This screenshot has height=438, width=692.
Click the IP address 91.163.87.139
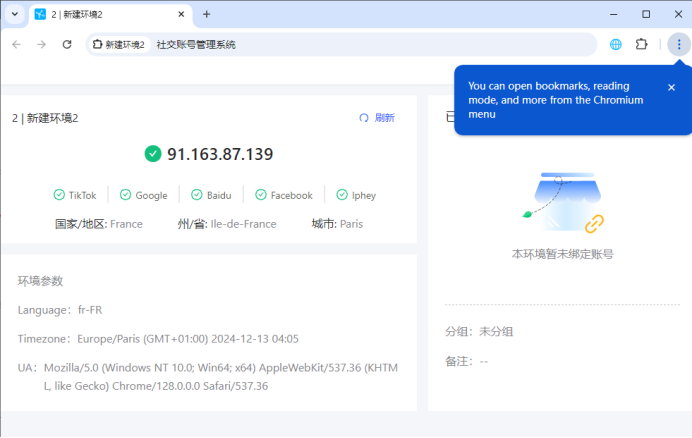(x=220, y=154)
